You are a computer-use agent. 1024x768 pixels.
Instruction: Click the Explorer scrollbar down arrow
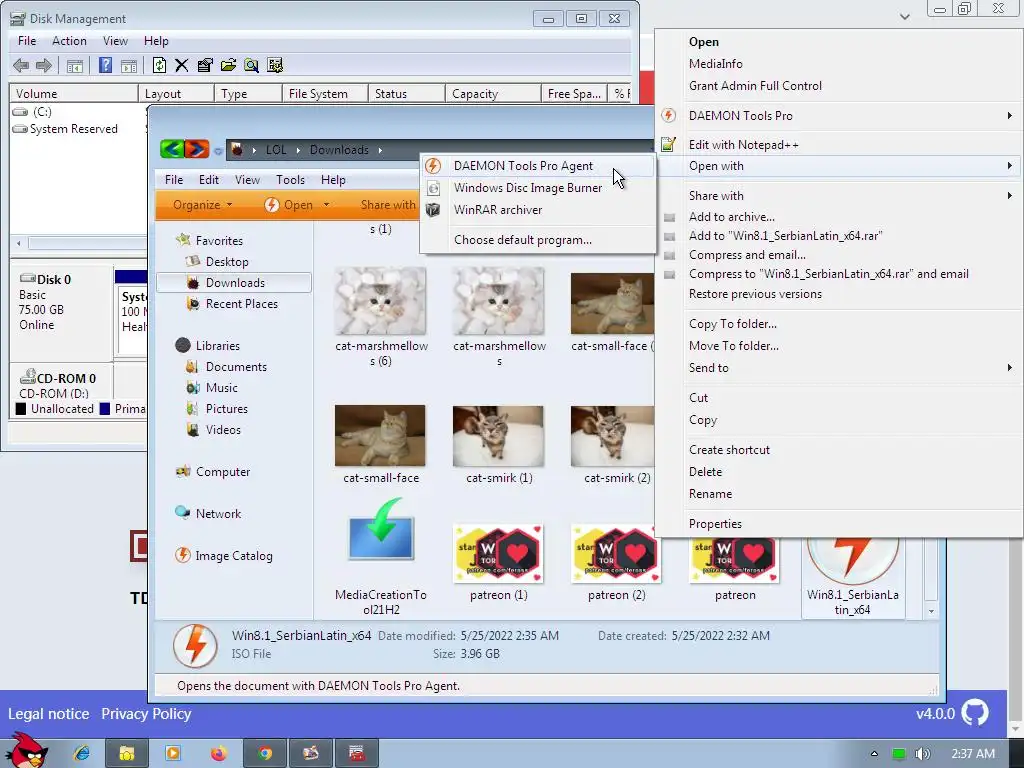click(x=931, y=611)
